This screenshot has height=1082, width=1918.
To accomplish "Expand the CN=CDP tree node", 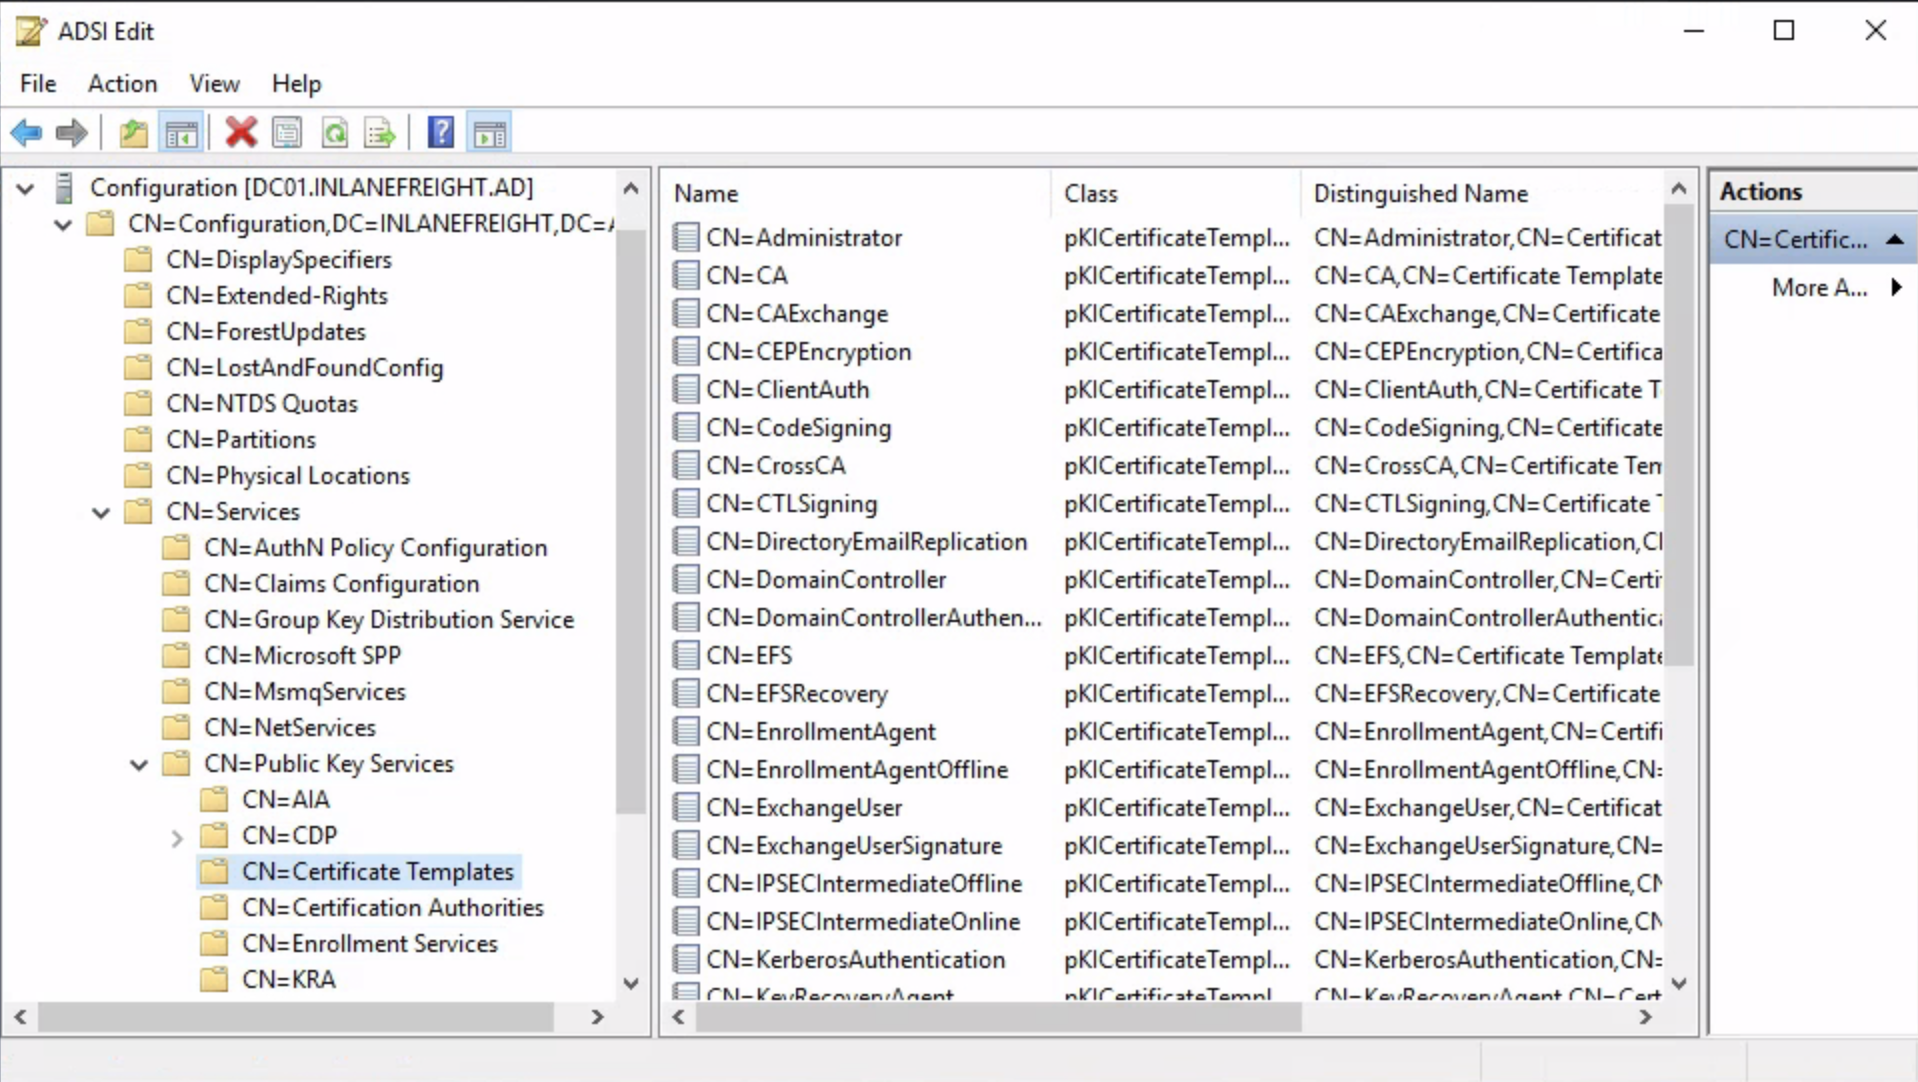I will 177,837.
